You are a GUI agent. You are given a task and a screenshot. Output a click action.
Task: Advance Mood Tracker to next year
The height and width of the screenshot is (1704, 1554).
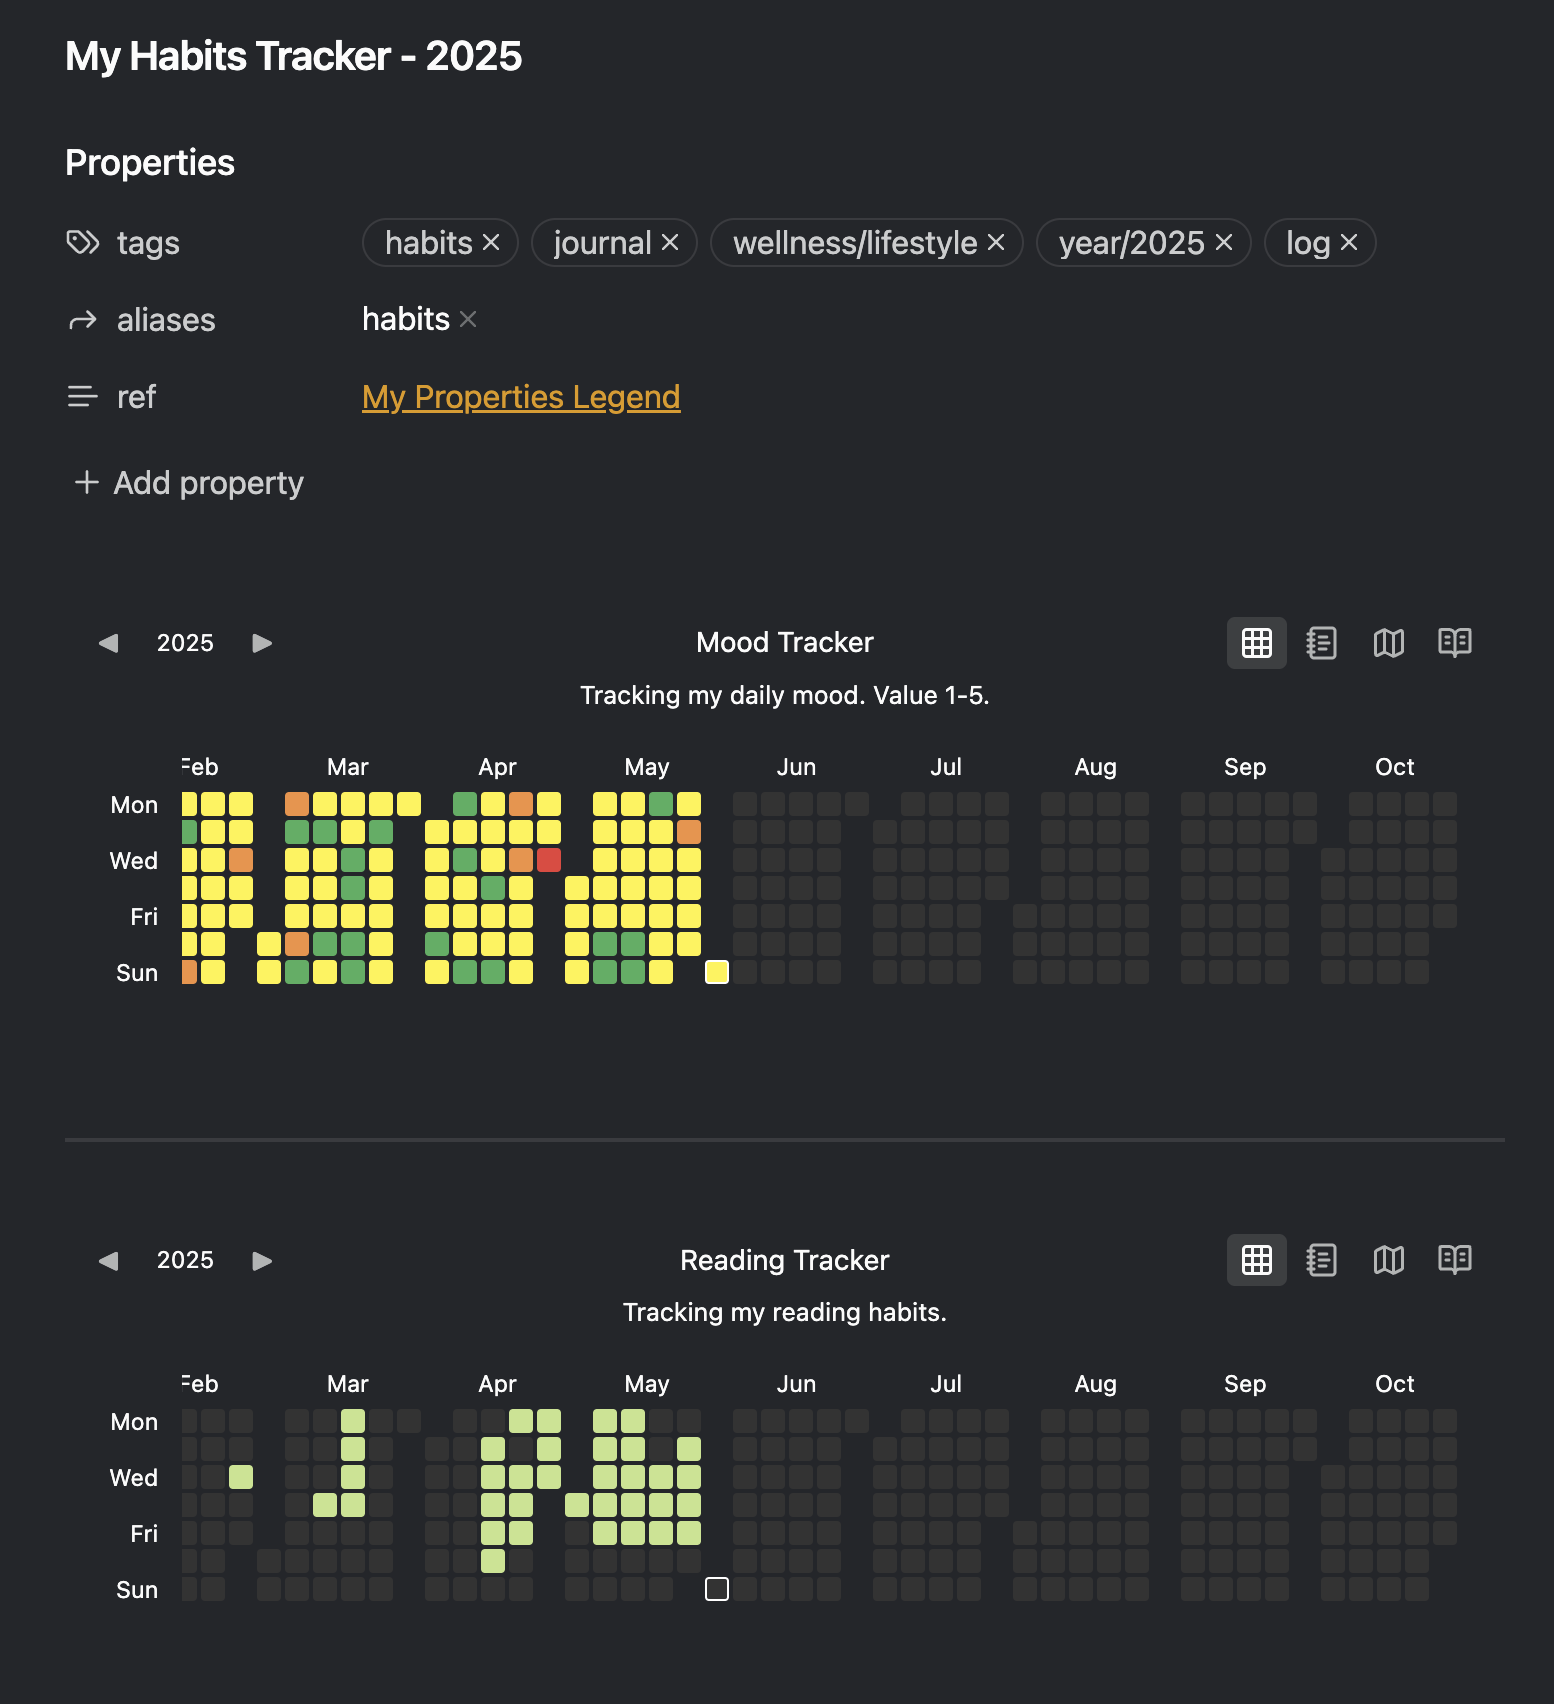(262, 643)
